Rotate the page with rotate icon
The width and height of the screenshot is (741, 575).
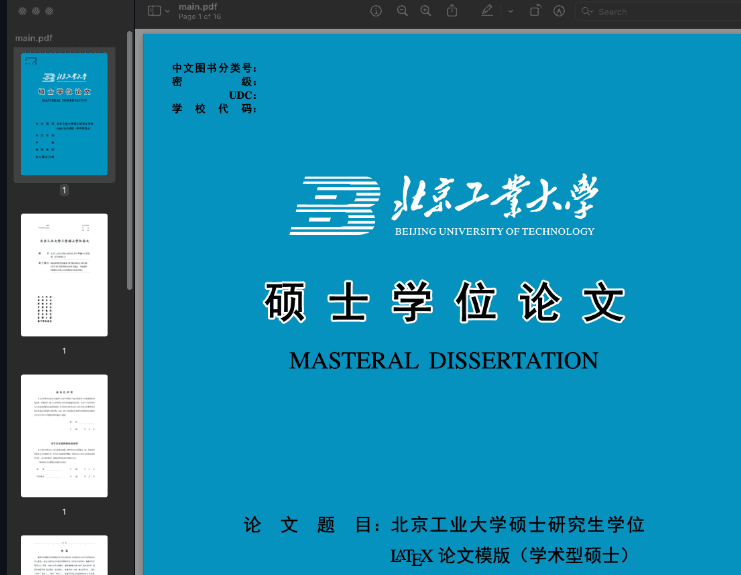(x=535, y=11)
